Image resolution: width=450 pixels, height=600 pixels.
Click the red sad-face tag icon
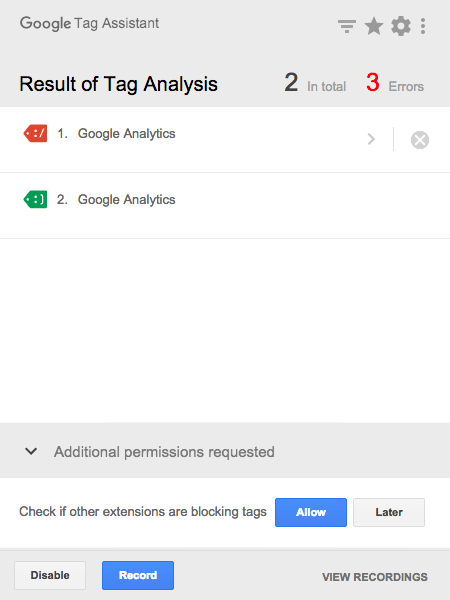point(35,133)
